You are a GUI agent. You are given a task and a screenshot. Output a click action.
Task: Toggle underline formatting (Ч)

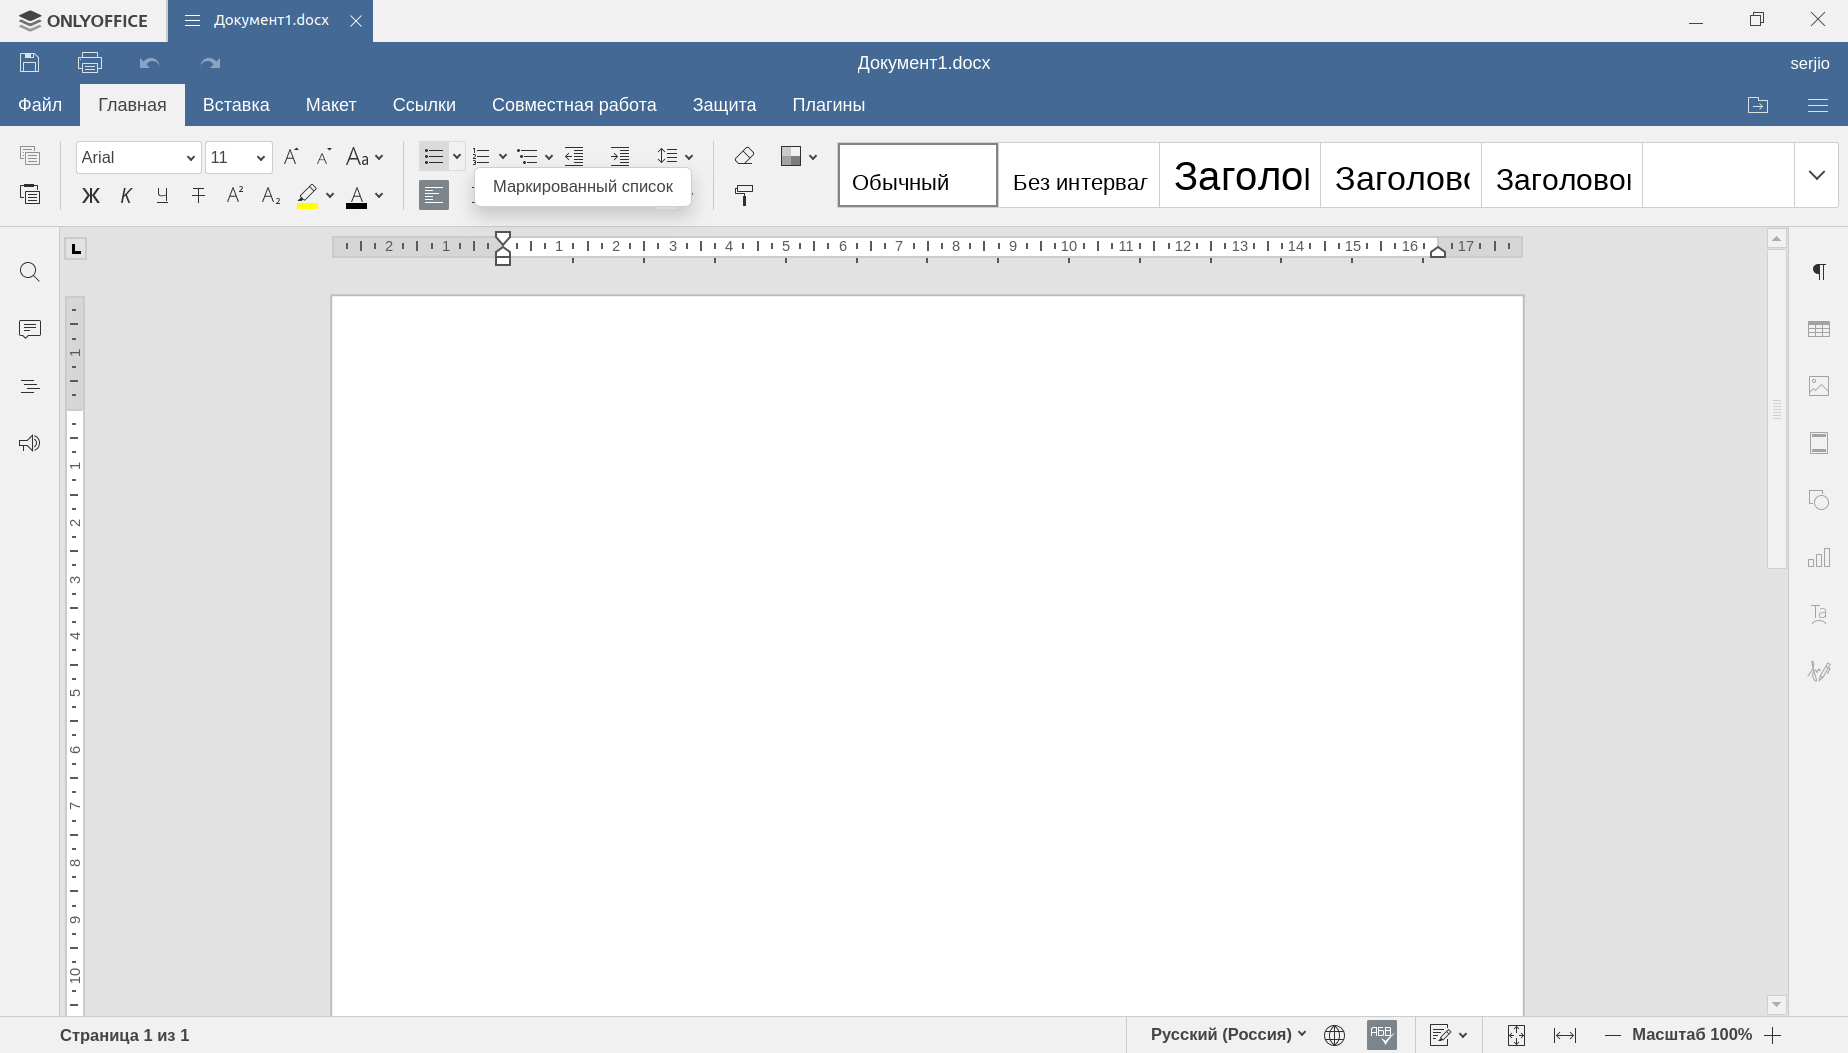click(x=162, y=196)
